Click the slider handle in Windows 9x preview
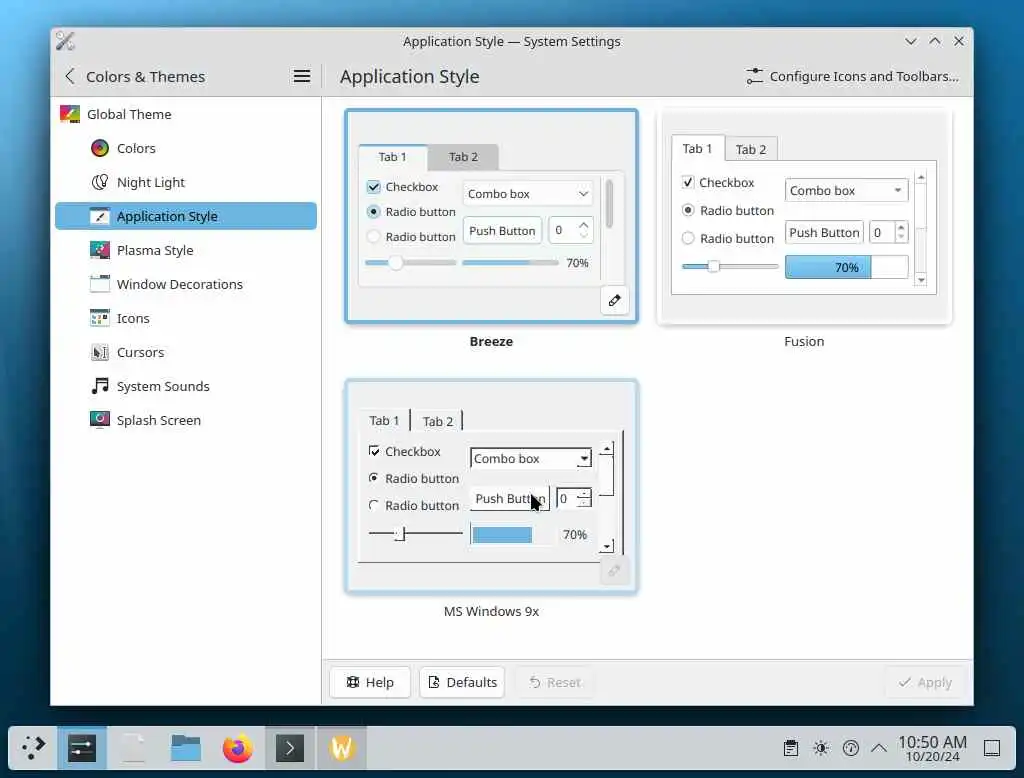This screenshot has height=778, width=1024. [401, 534]
